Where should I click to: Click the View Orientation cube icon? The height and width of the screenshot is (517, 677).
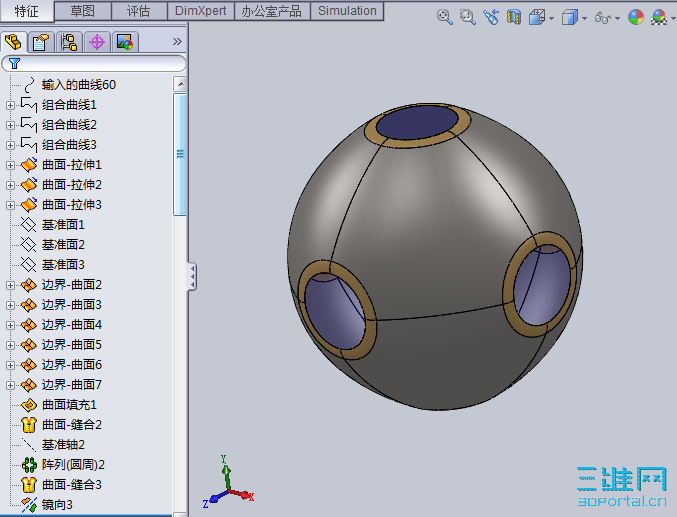point(537,17)
